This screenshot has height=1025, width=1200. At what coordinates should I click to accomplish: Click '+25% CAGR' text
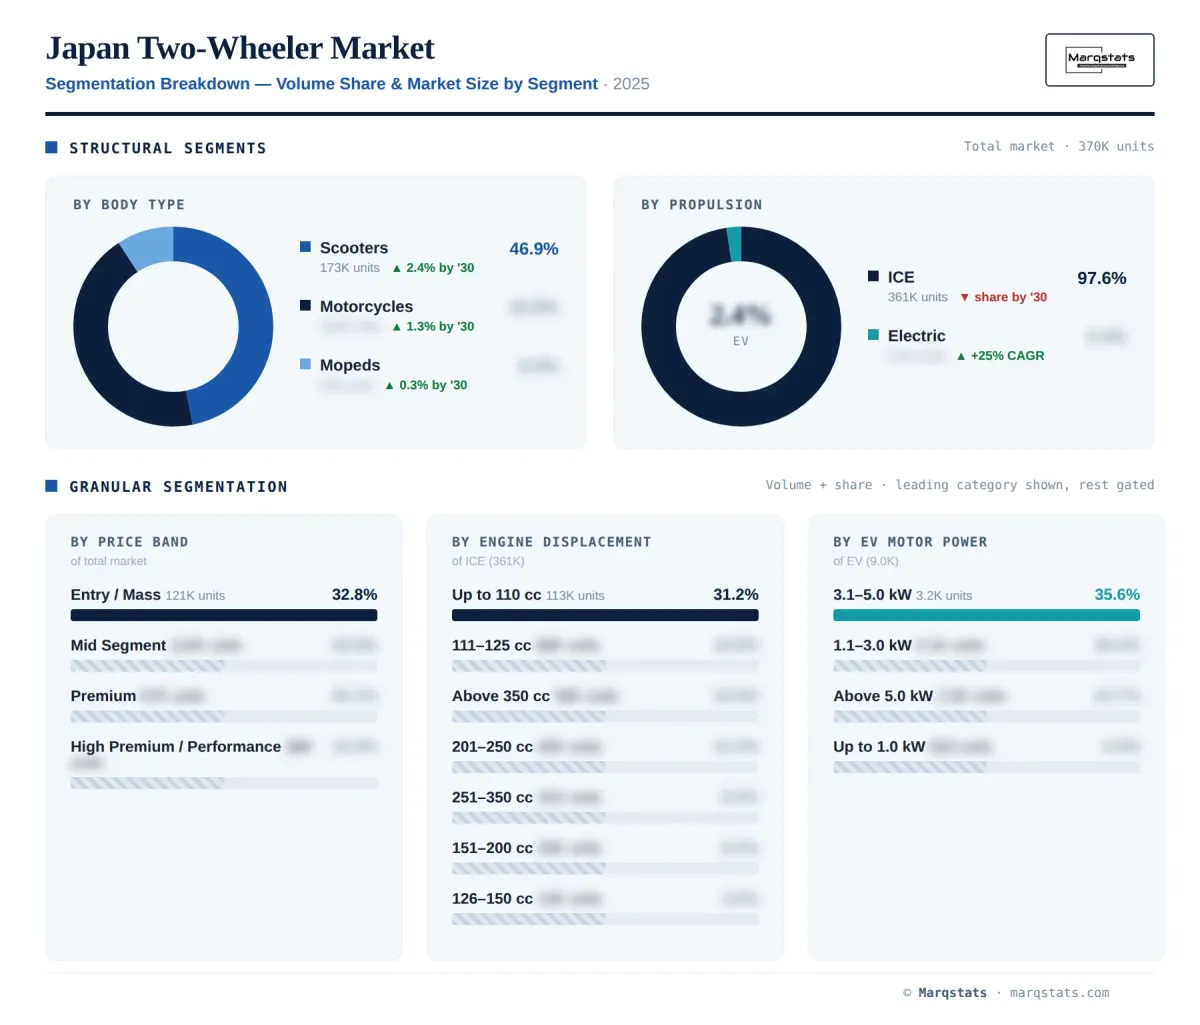click(x=1000, y=356)
